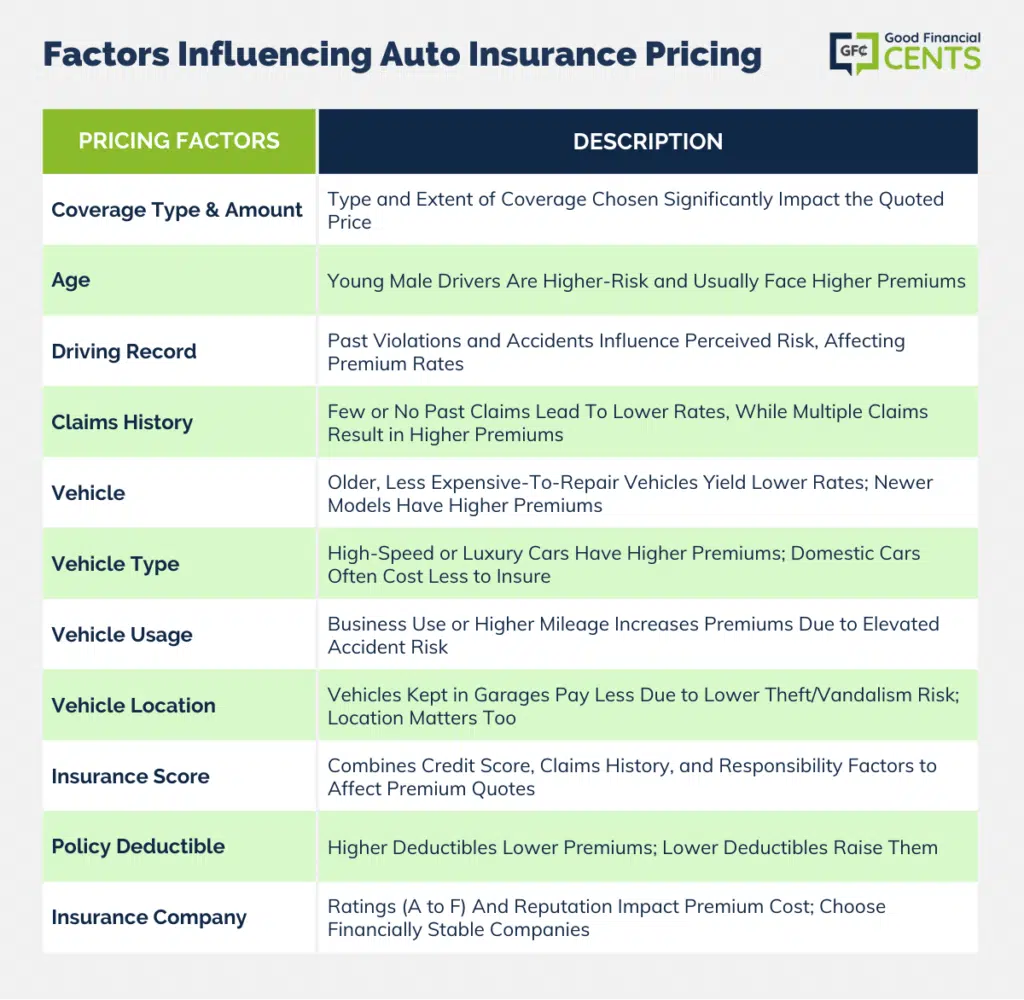Click the Factors Influencing Auto Insurance Pricing title
This screenshot has height=1000, width=1024.
(x=402, y=54)
